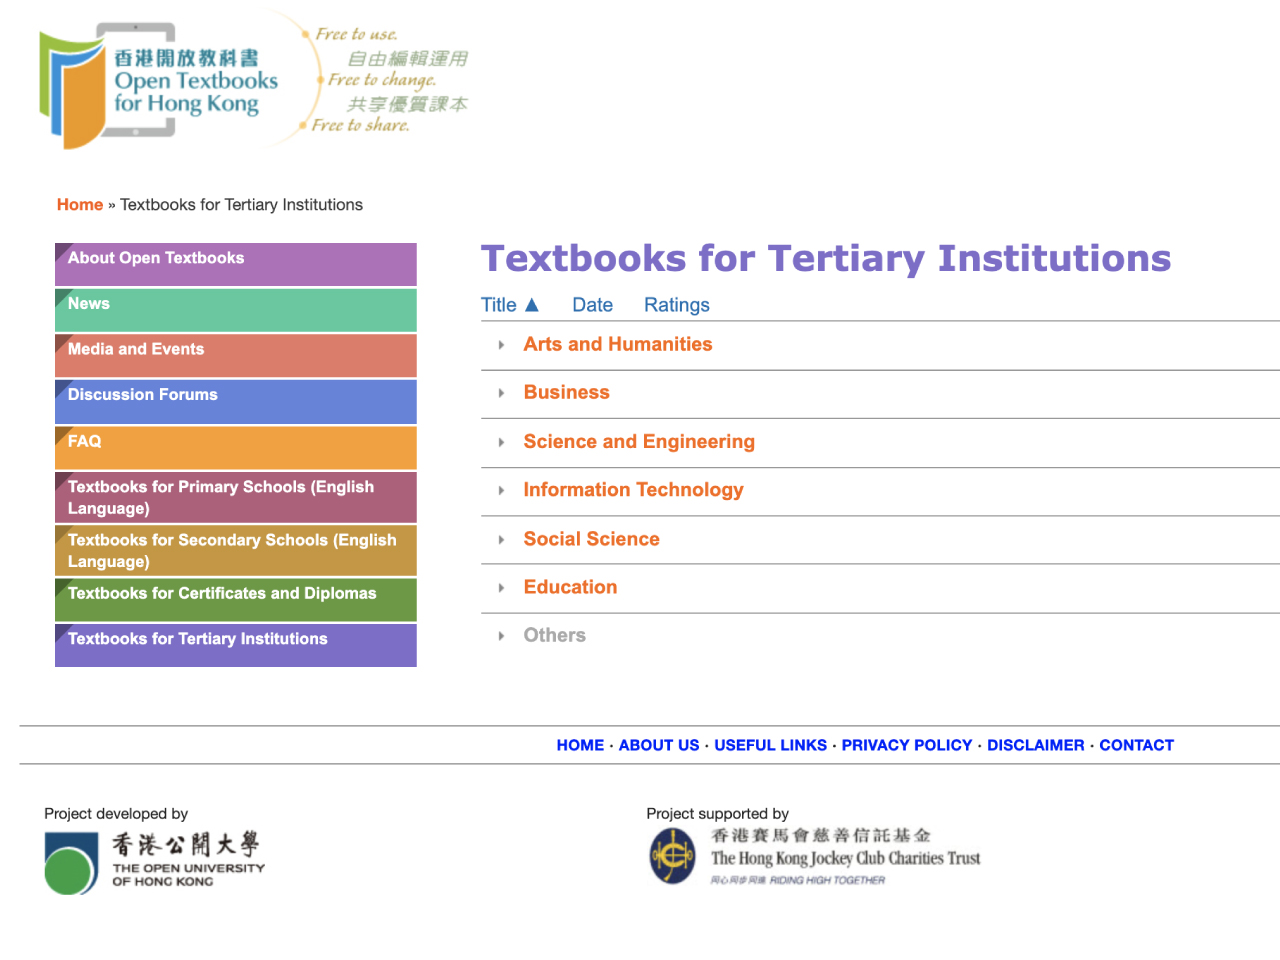Sort the list by Date
Image resolution: width=1280 pixels, height=960 pixels.
click(592, 305)
